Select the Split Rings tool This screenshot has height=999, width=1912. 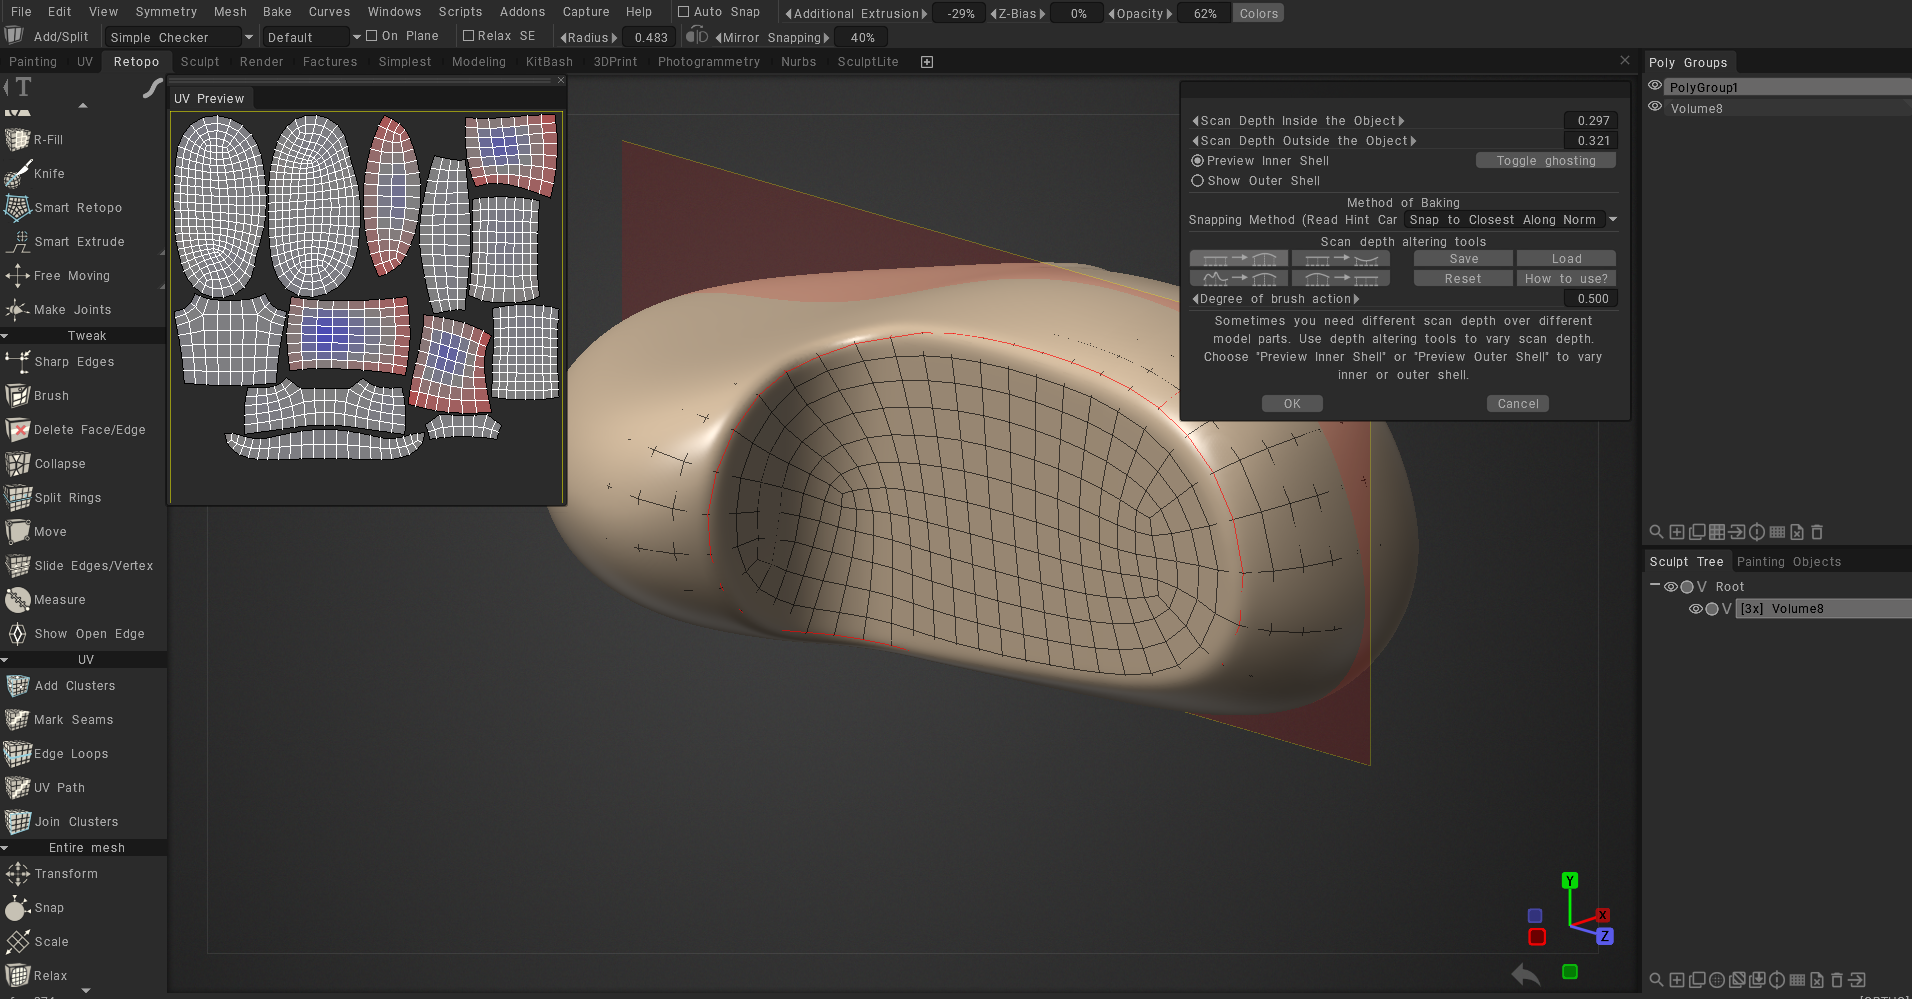coord(67,498)
